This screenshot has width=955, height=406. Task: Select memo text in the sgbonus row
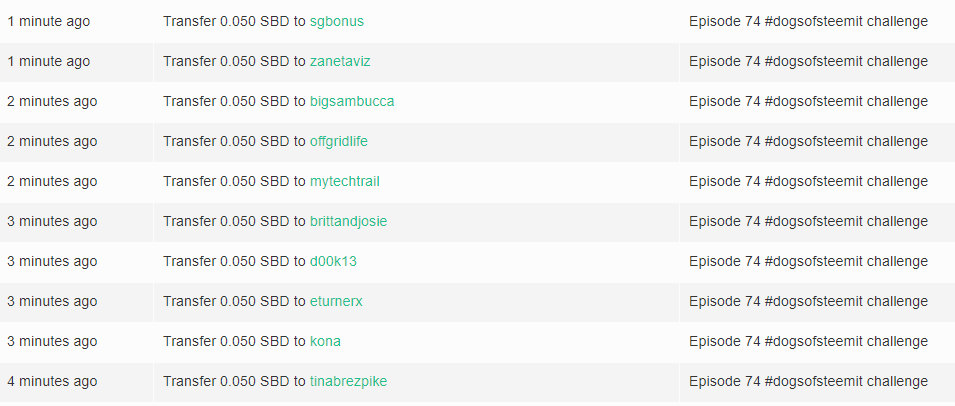pyautogui.click(x=808, y=22)
